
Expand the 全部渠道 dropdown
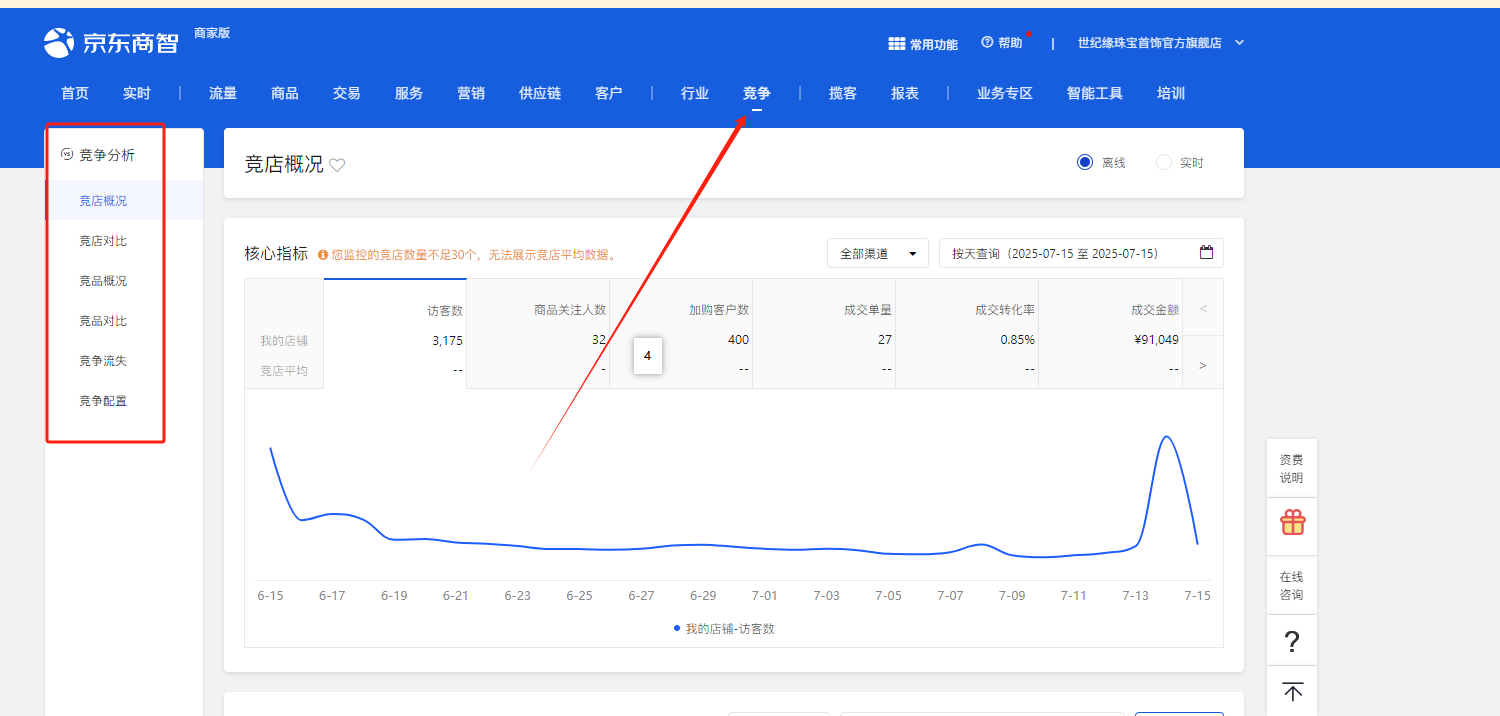(x=877, y=254)
